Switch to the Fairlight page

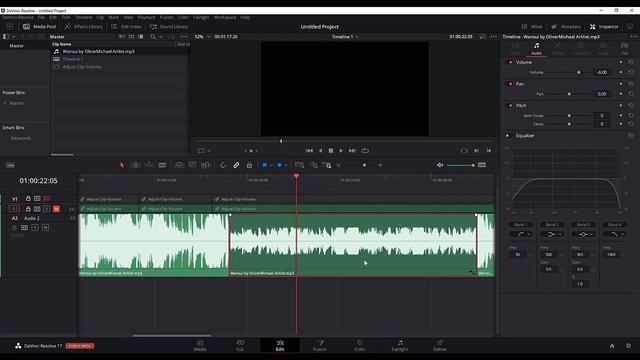tap(400, 345)
